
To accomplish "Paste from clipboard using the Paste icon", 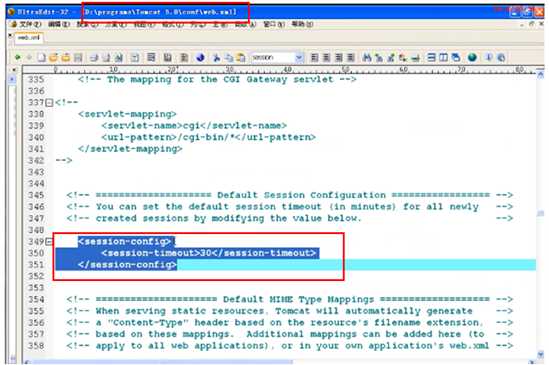I will pos(241,57).
